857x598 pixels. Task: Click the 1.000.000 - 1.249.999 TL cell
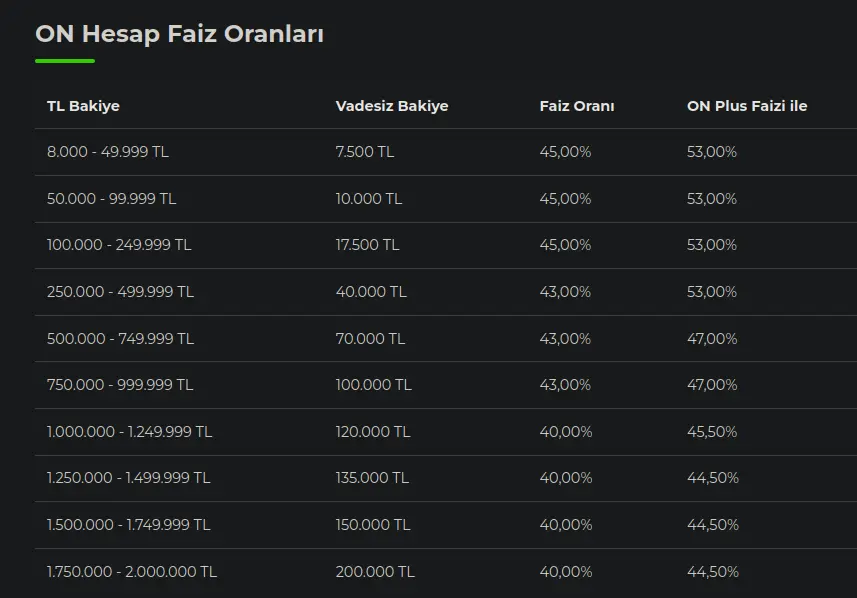[130, 432]
